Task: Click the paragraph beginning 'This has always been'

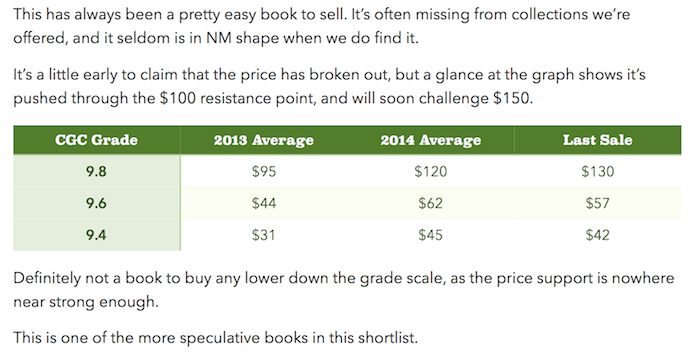Action: (321, 26)
